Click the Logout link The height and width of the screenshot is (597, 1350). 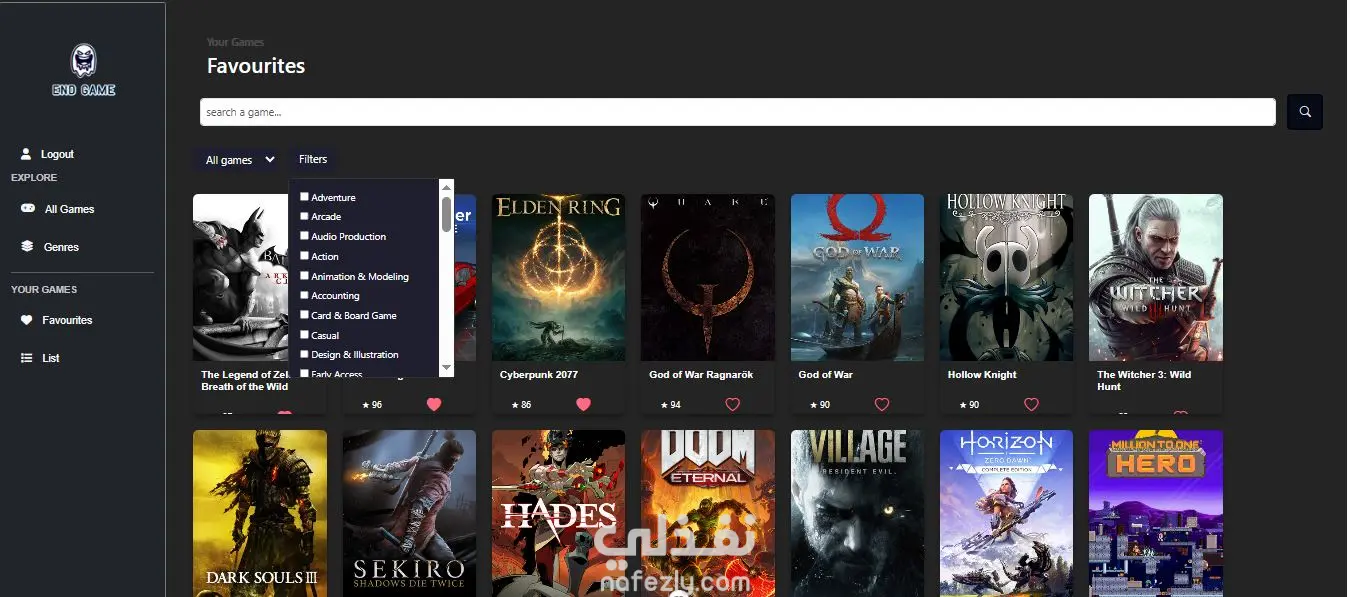point(57,154)
